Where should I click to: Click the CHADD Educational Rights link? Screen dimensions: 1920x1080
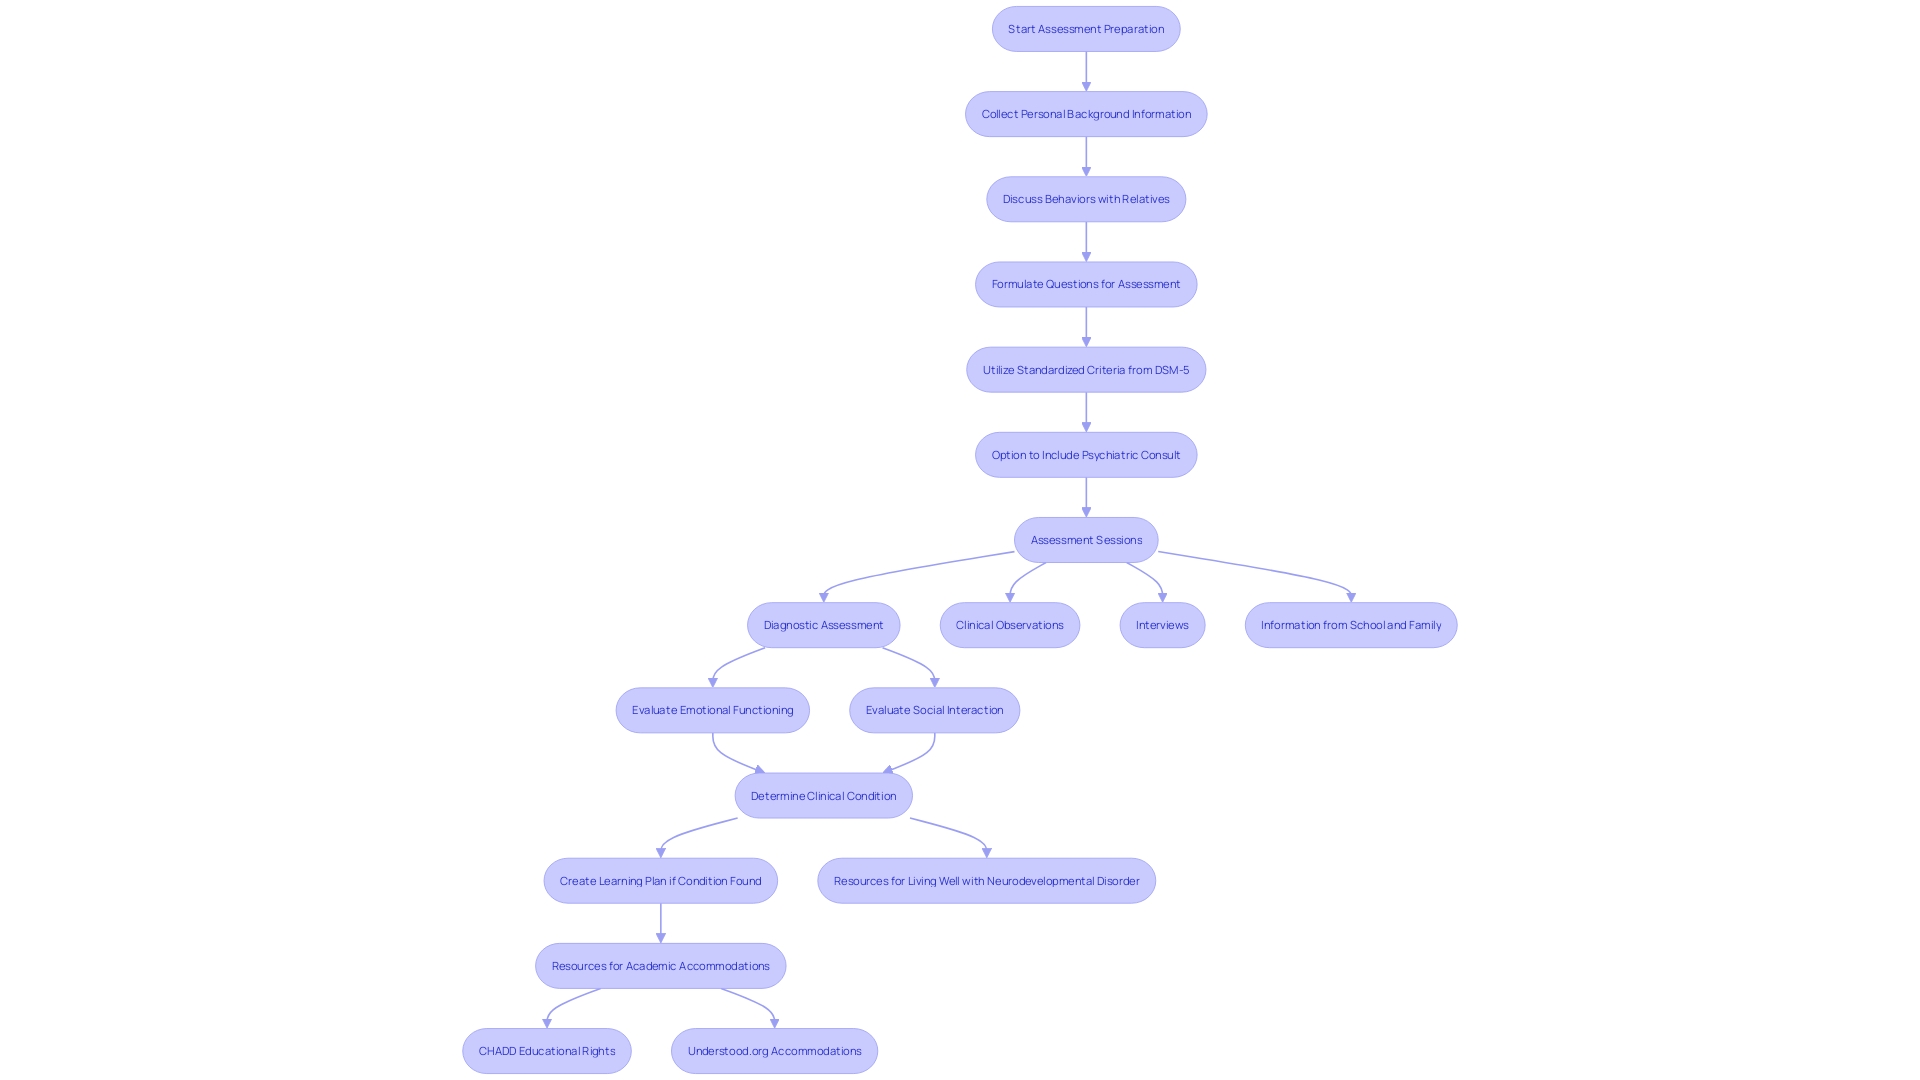546,1051
